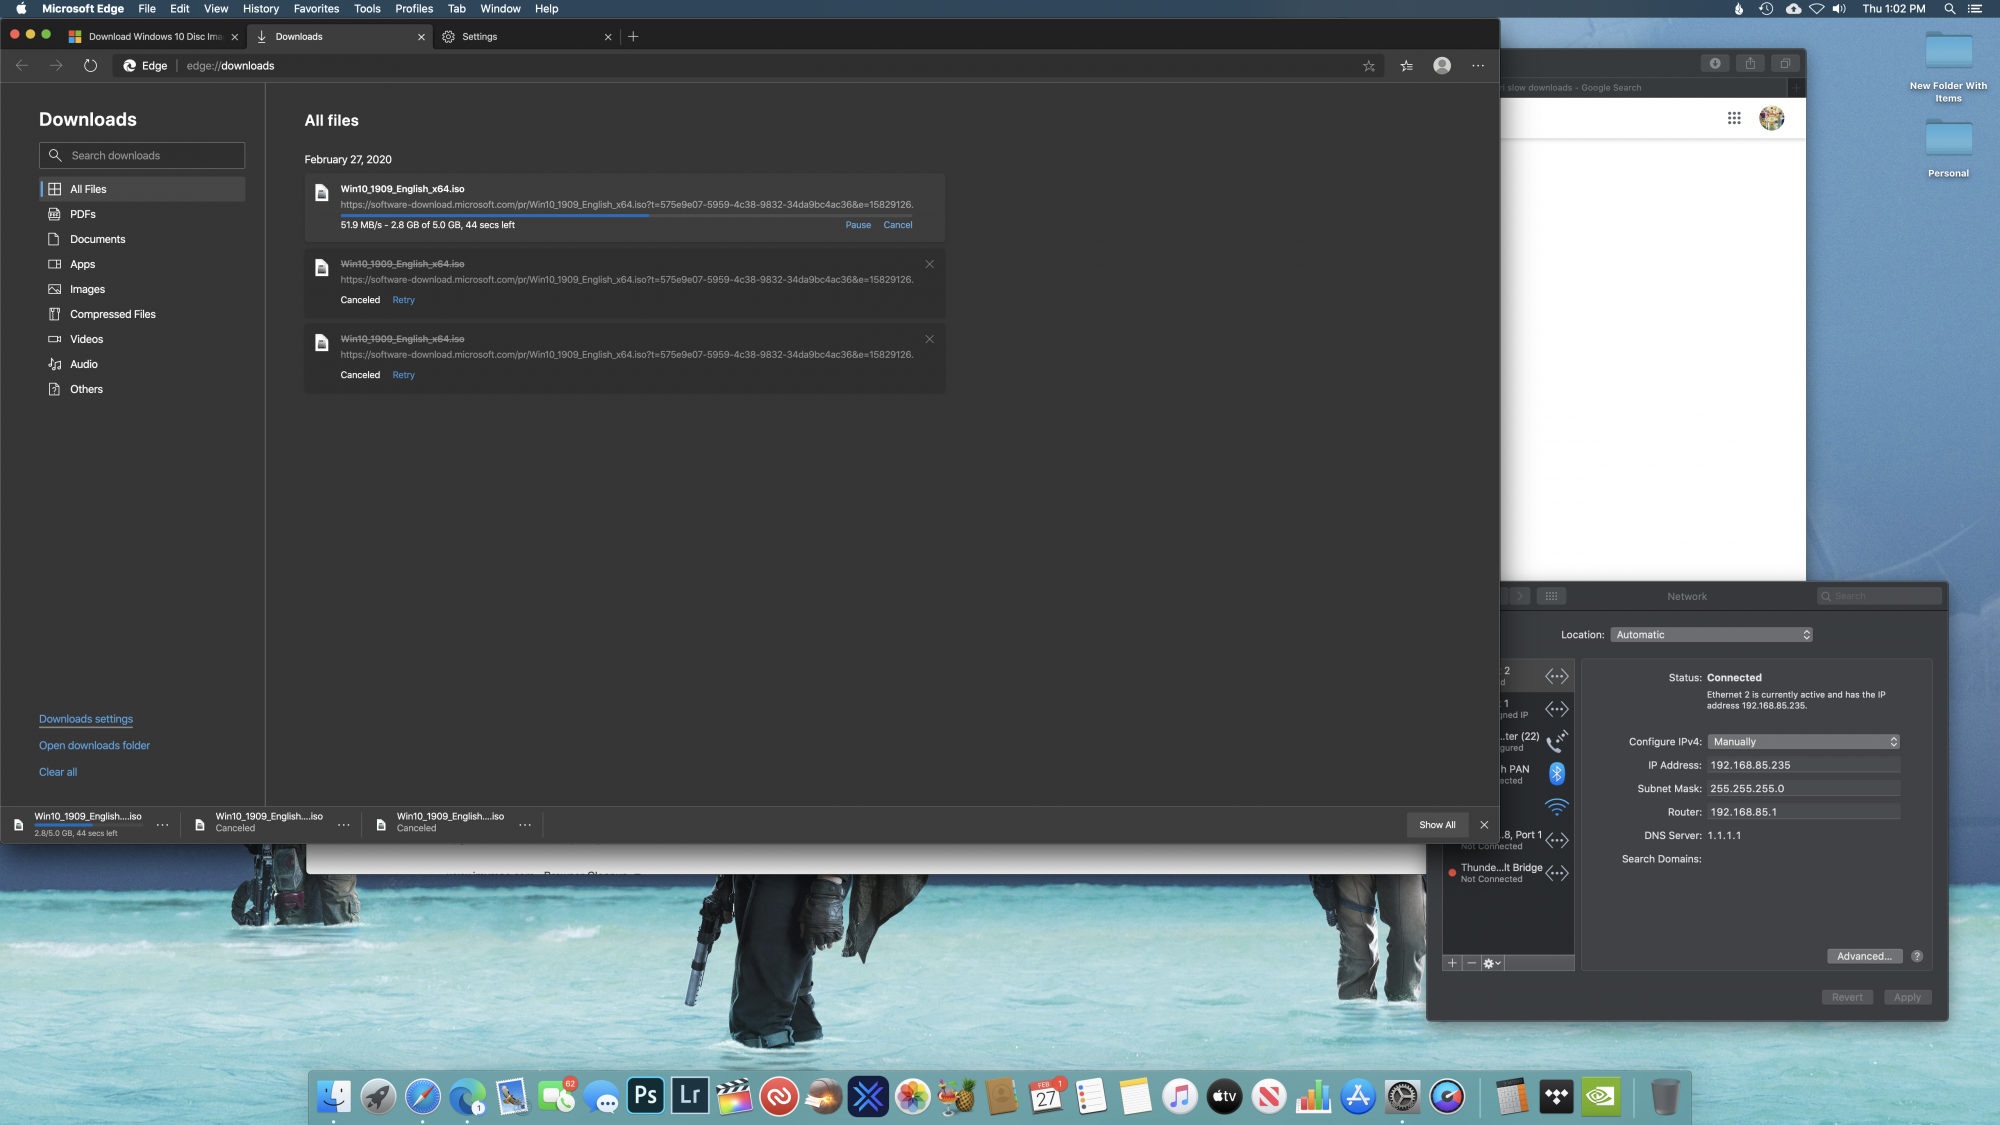This screenshot has height=1125, width=2000.
Task: Click the Router field in Network
Action: pos(1804,812)
